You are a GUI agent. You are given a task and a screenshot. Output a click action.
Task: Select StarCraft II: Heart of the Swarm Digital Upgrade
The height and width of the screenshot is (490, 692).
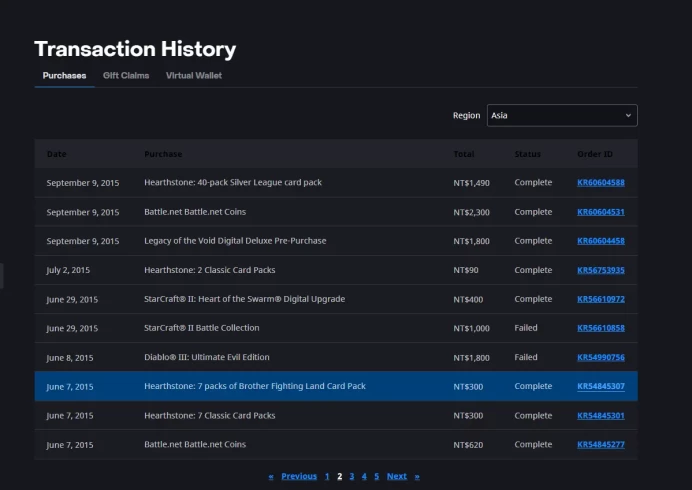[244, 299]
